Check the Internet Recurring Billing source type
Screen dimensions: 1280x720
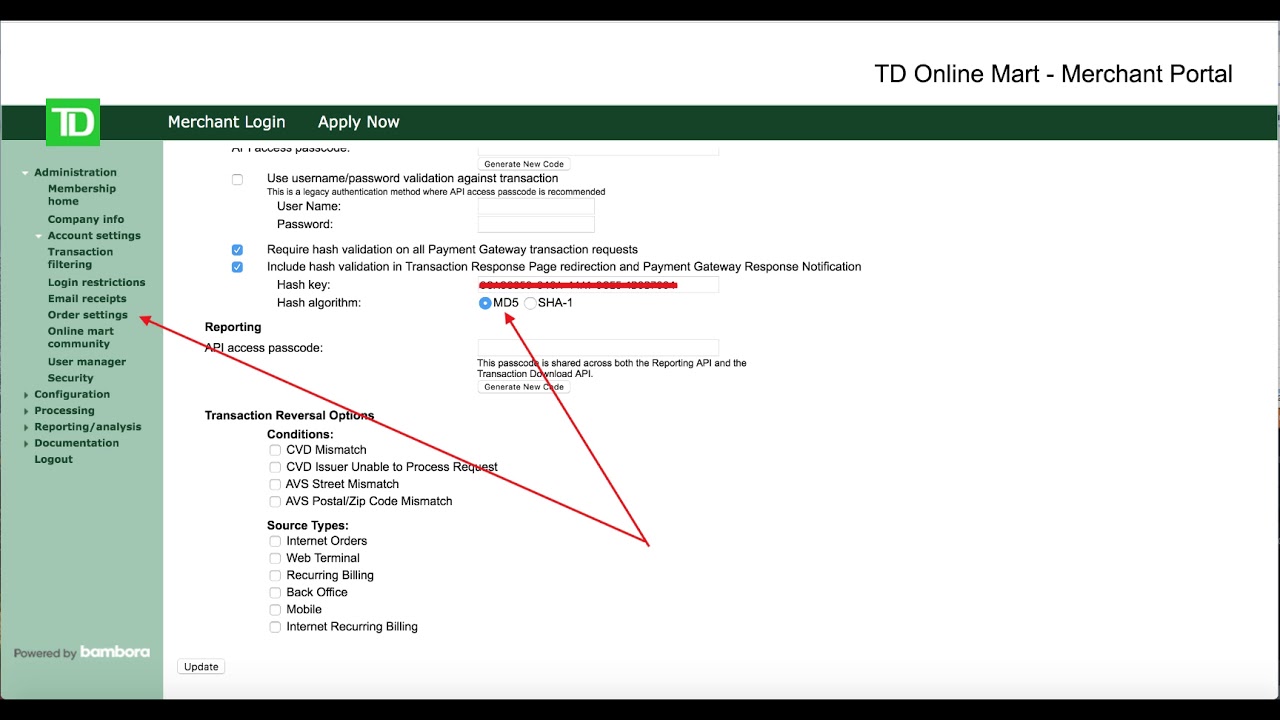(x=275, y=627)
